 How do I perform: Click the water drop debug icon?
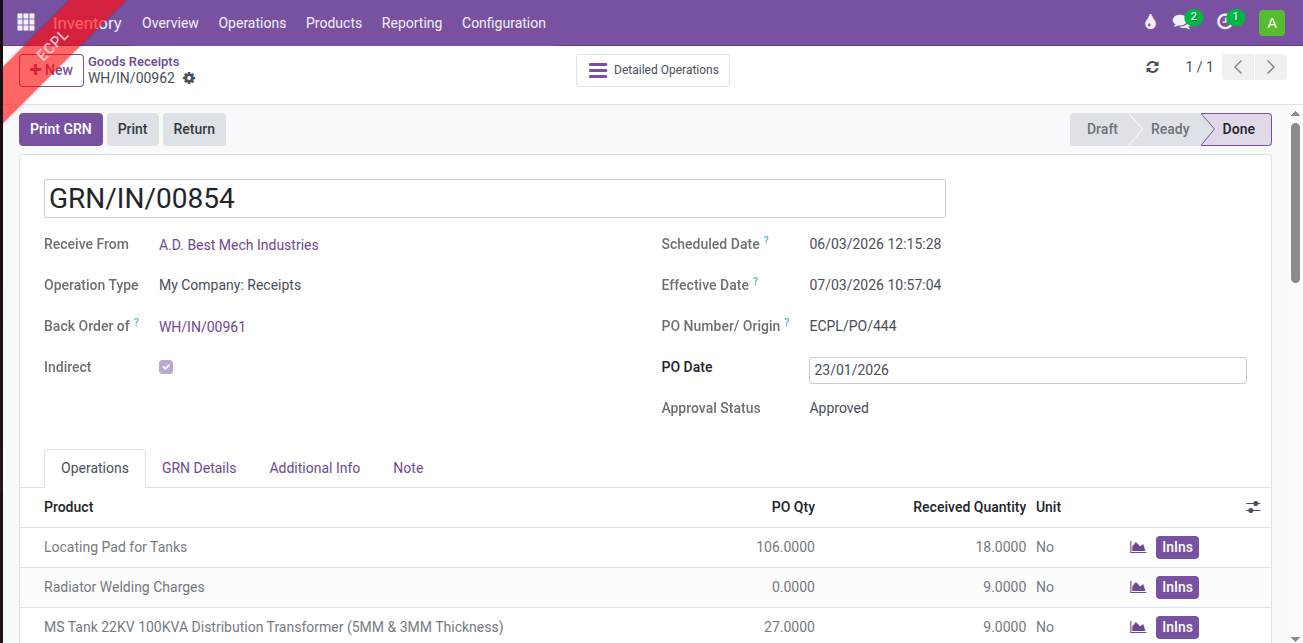click(1150, 22)
